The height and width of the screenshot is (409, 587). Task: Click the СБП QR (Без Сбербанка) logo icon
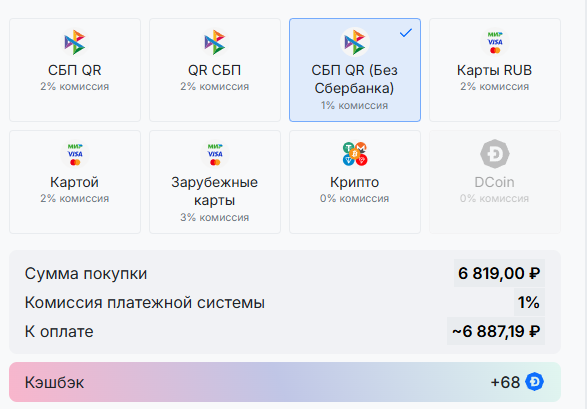[x=355, y=42]
